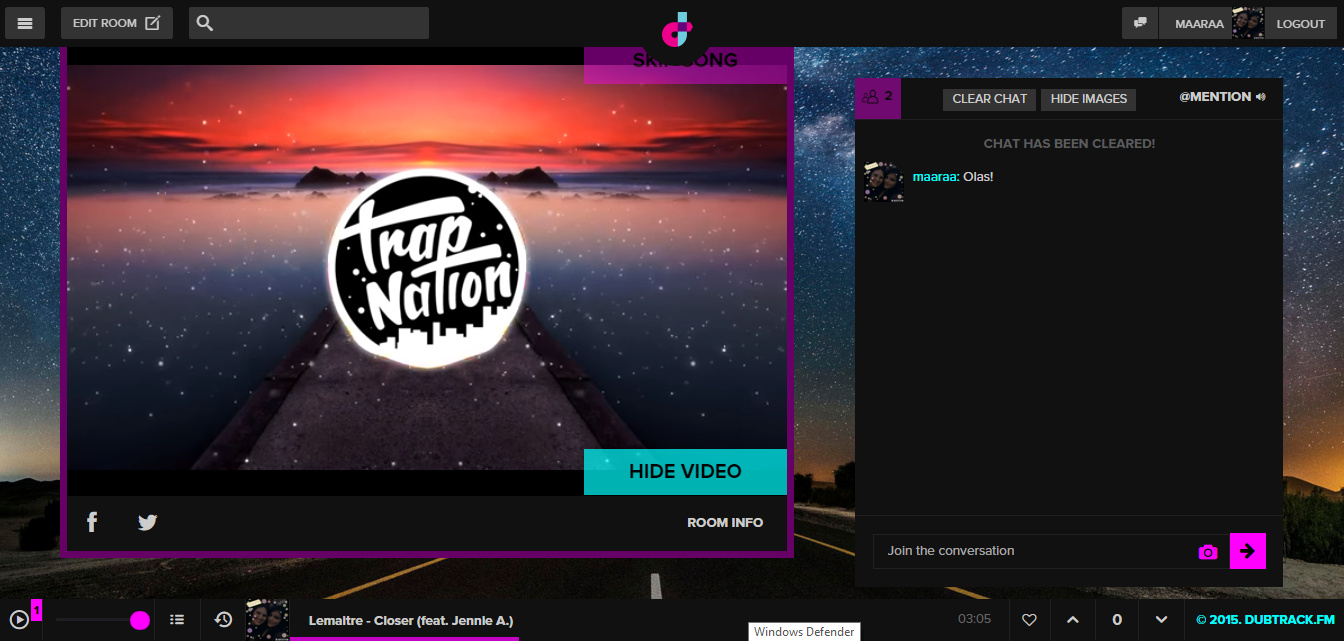This screenshot has height=641, width=1344.
Task: Hide the video with HIDE VIDEO
Action: point(685,472)
